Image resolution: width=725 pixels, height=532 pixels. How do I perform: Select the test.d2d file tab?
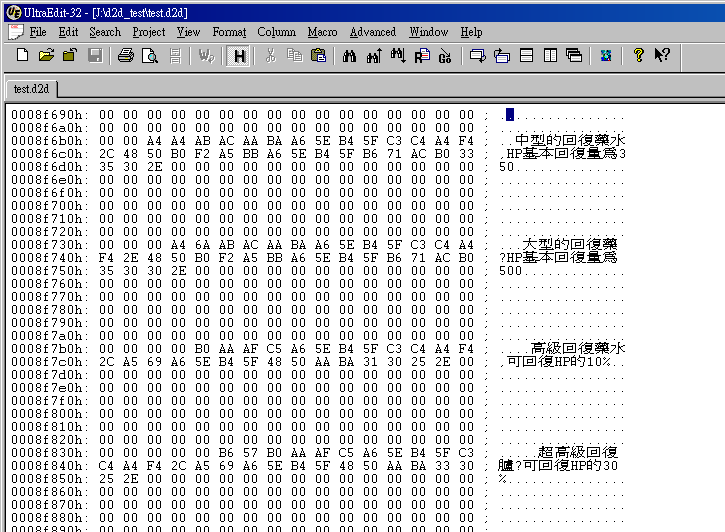pos(31,89)
